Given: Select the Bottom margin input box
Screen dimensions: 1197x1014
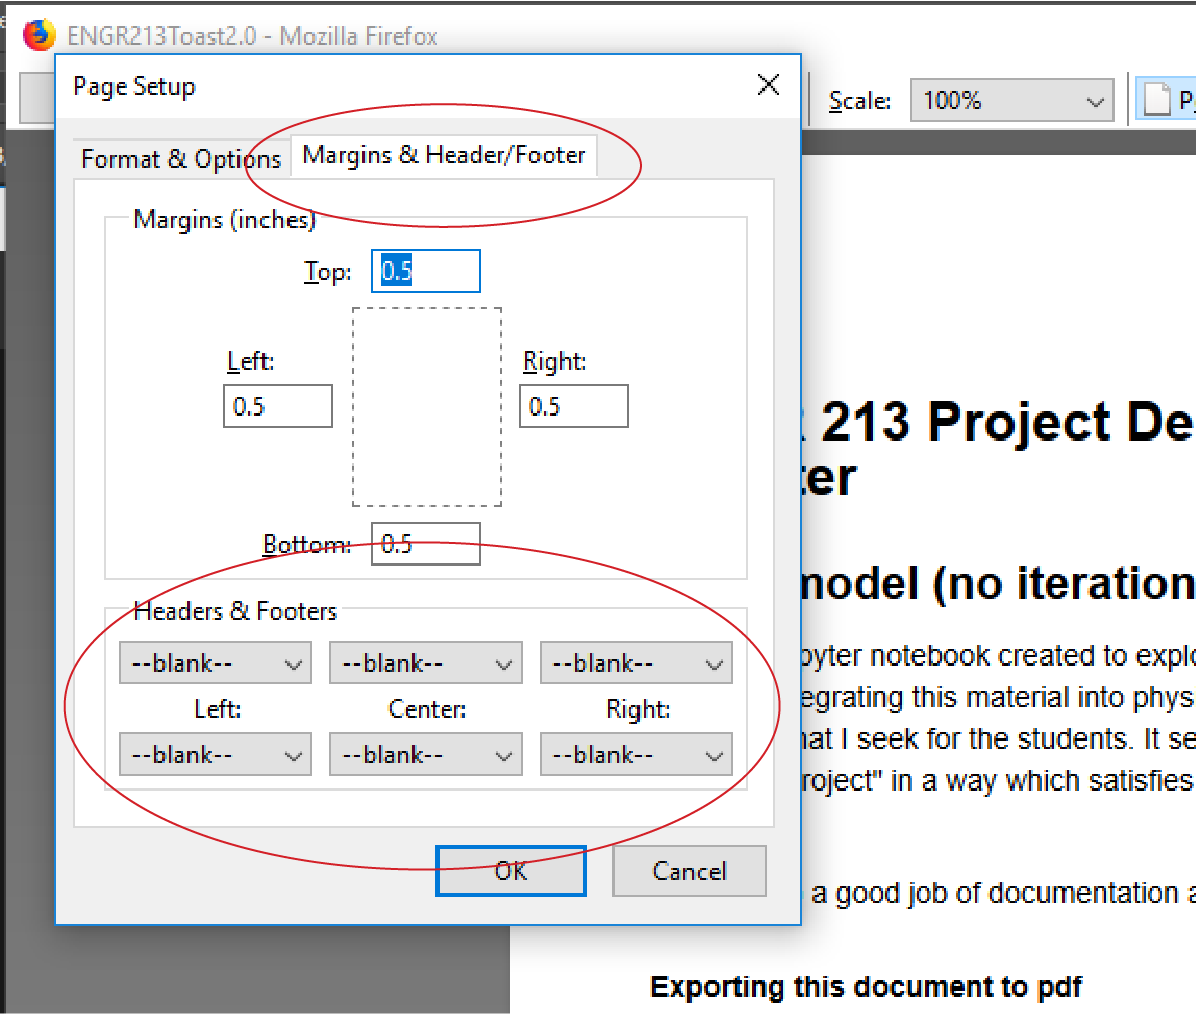Looking at the screenshot, I should pyautogui.click(x=426, y=544).
